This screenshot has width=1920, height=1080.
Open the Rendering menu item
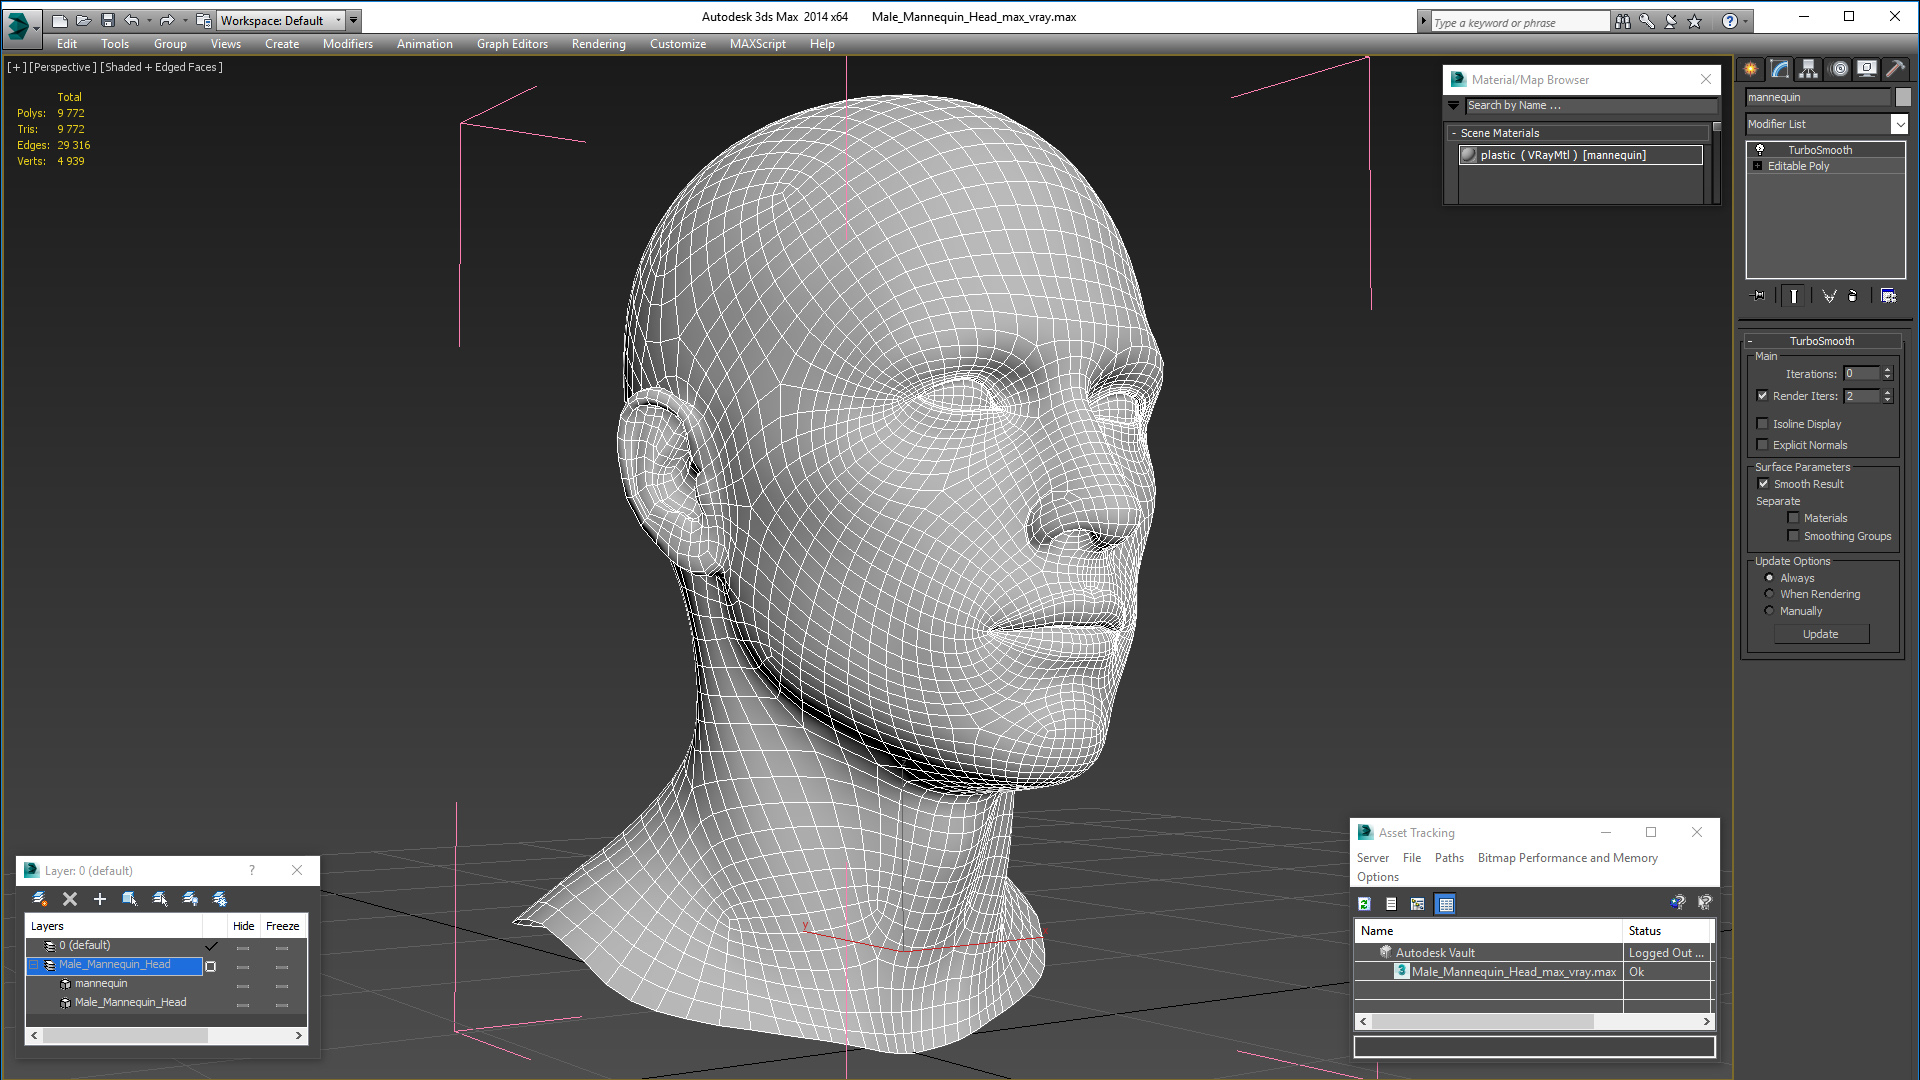click(x=597, y=44)
